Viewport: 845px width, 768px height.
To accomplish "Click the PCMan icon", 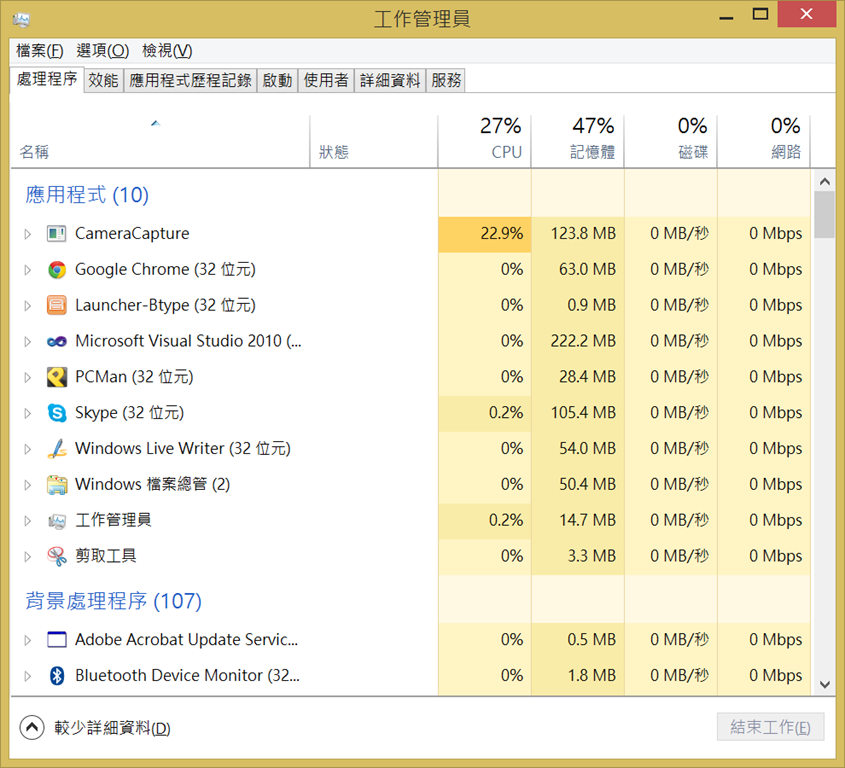I will point(57,377).
